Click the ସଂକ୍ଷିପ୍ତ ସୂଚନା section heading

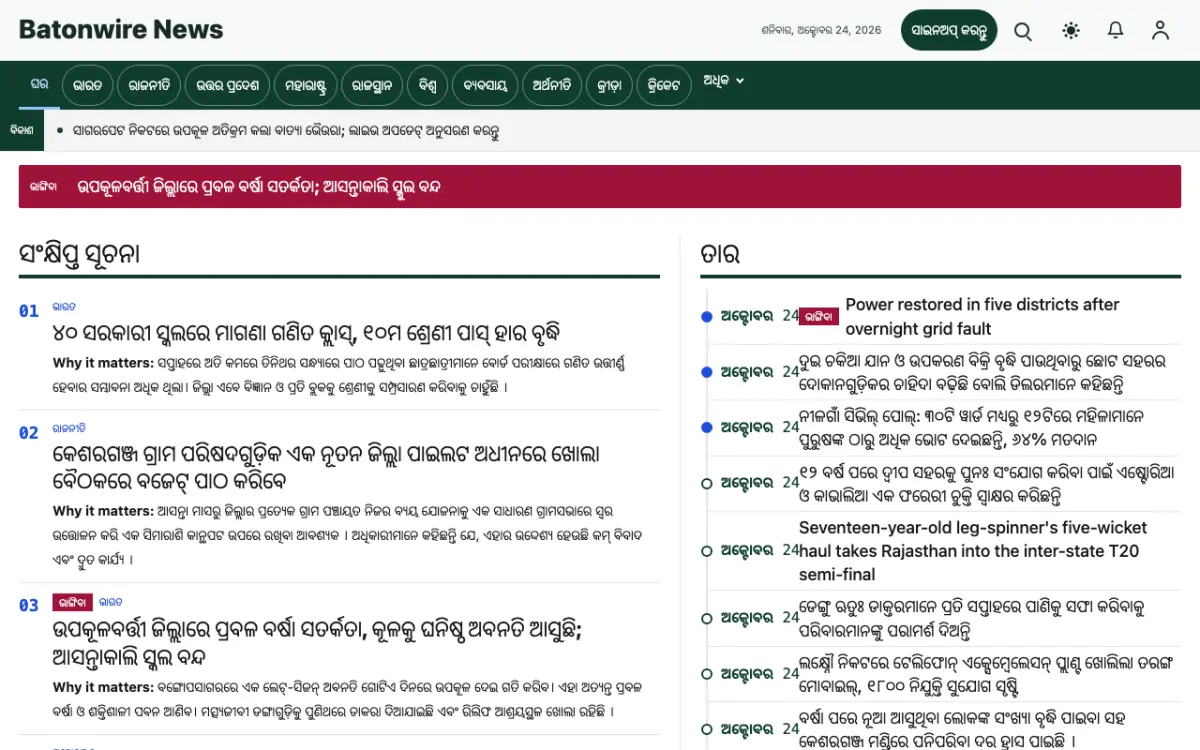click(x=79, y=254)
